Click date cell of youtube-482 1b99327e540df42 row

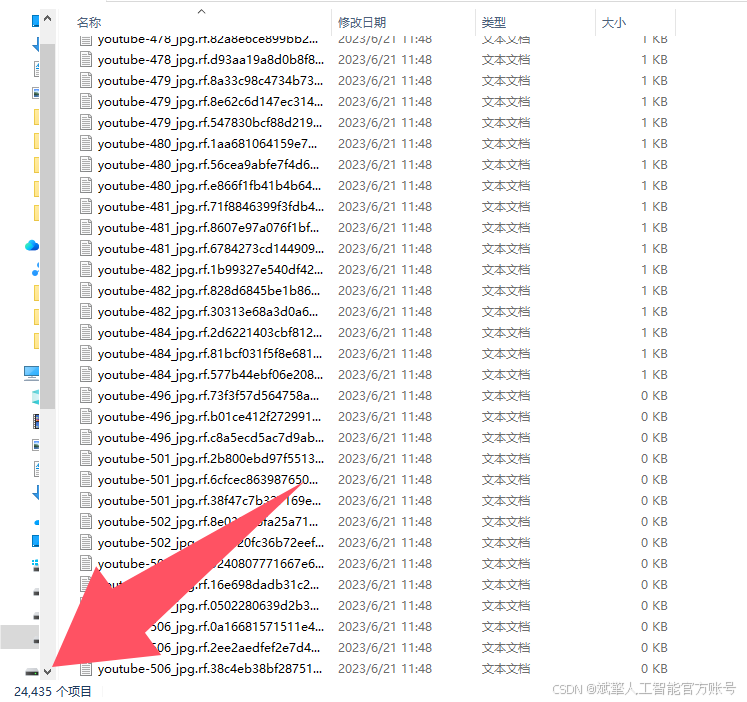coord(385,269)
